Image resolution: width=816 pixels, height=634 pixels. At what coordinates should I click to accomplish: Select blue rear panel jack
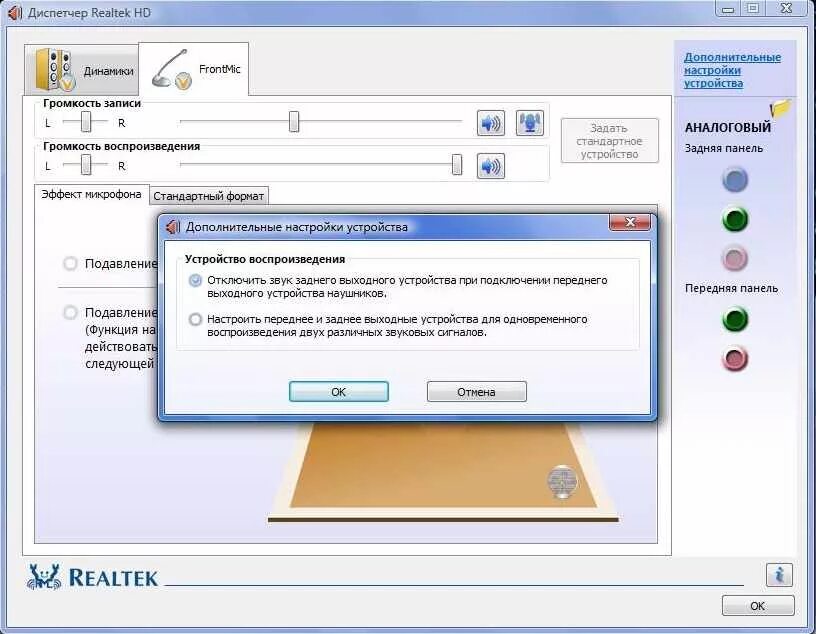tap(735, 180)
